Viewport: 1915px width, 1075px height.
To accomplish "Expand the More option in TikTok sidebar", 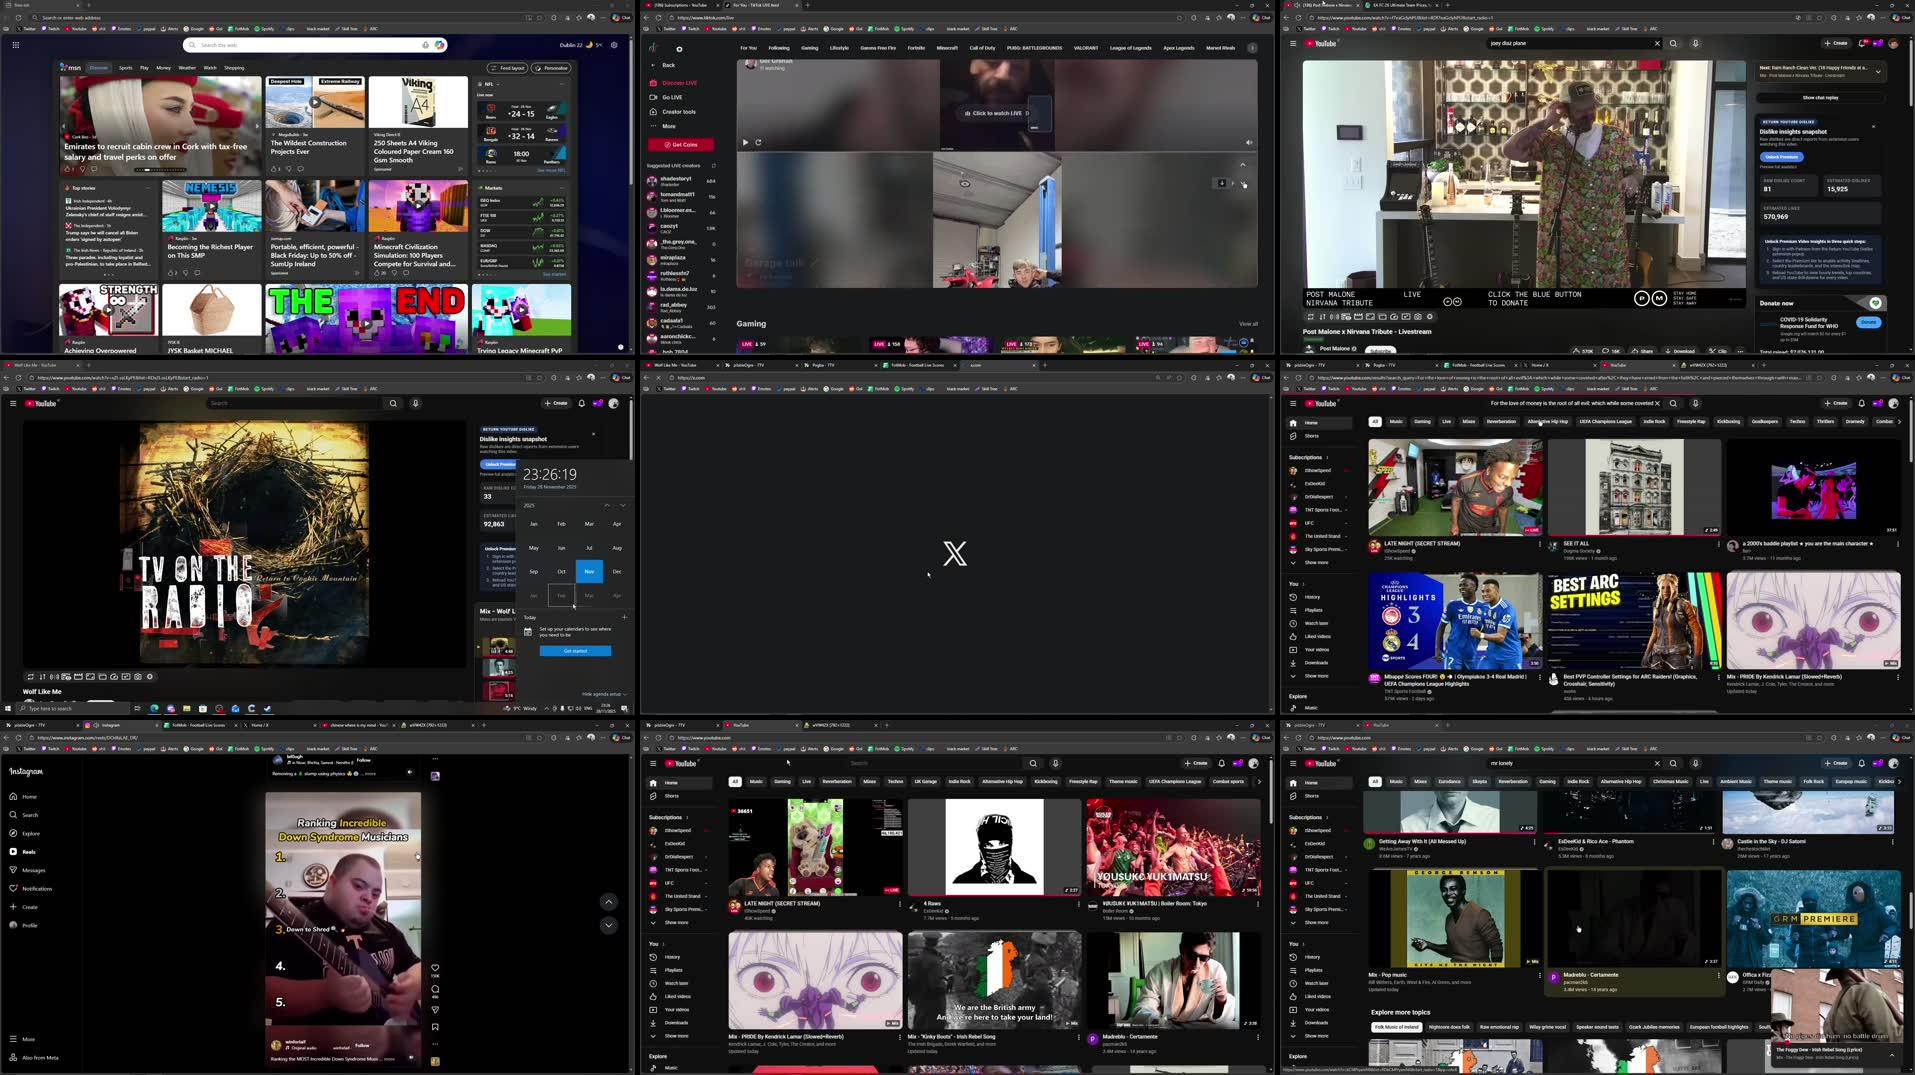I will click(x=668, y=127).
